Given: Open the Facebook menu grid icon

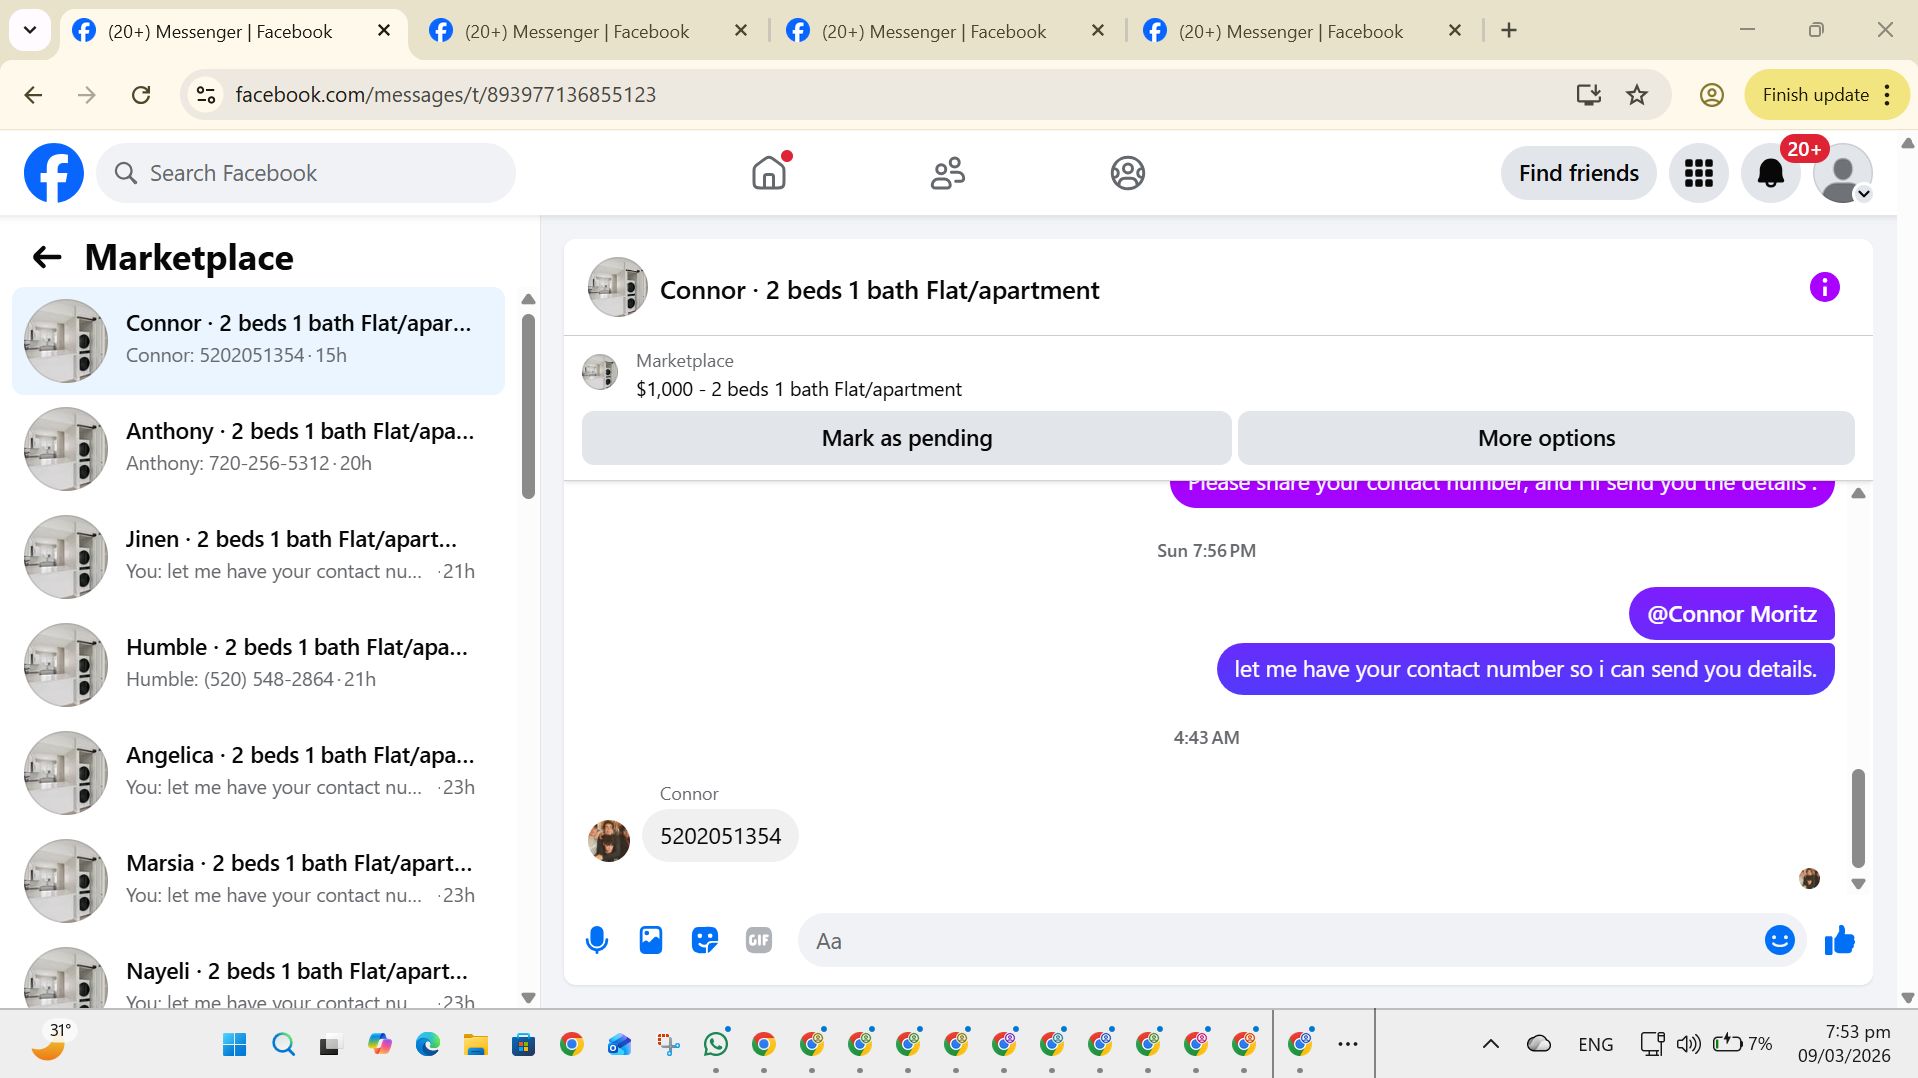Looking at the screenshot, I should pos(1698,173).
